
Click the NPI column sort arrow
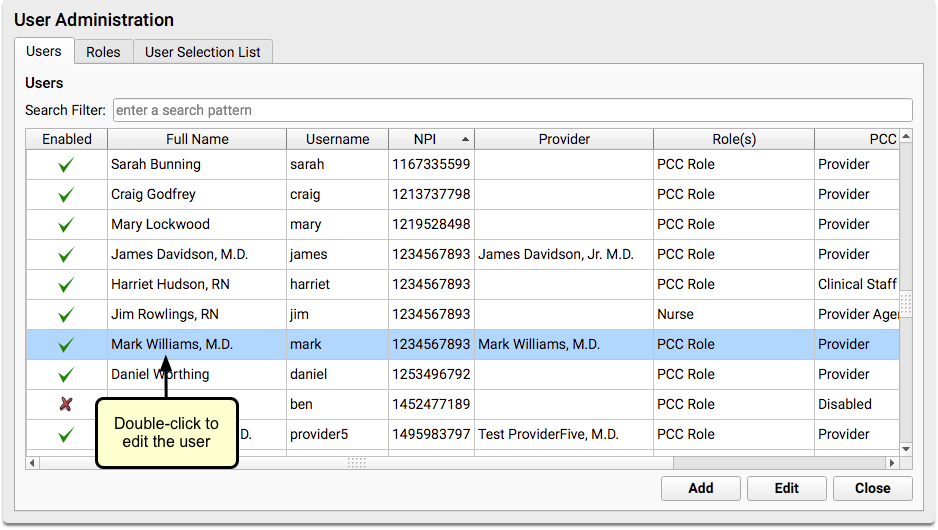click(465, 139)
